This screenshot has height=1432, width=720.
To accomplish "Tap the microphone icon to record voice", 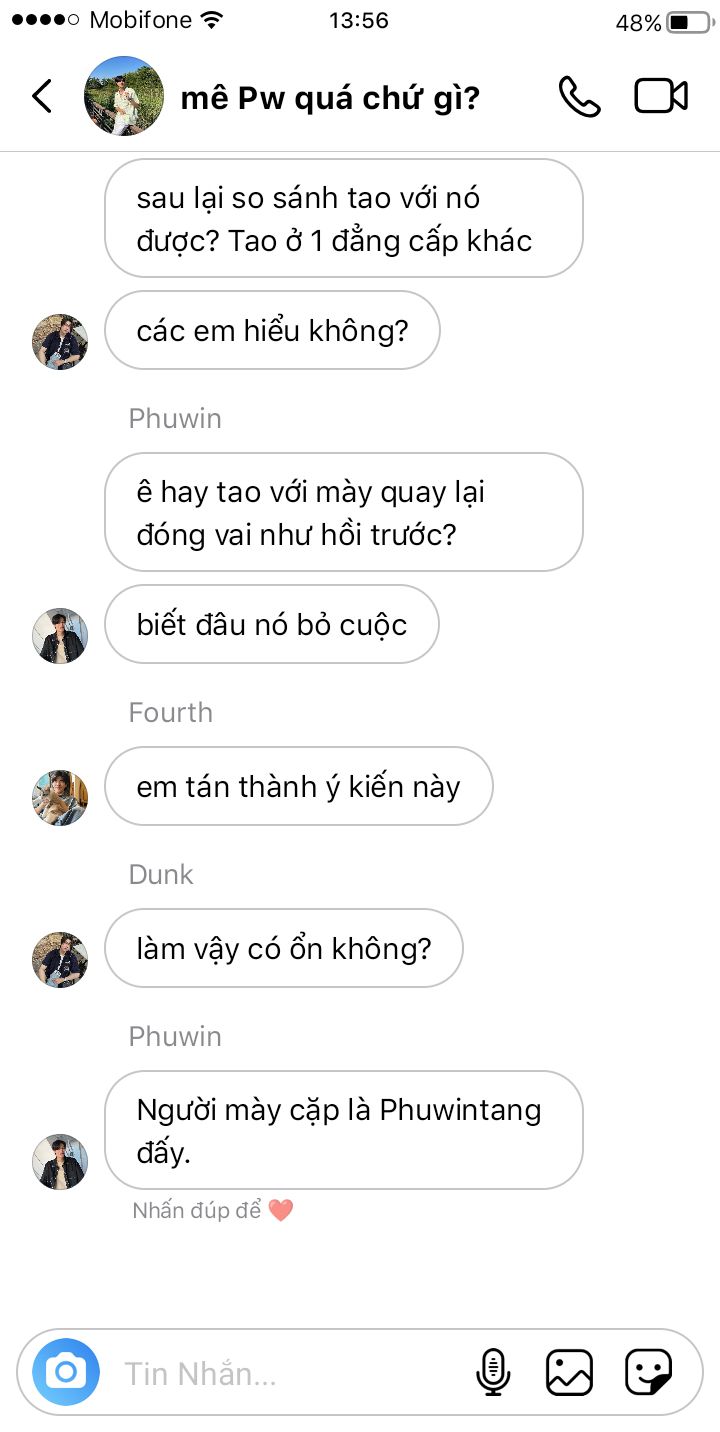I will pyautogui.click(x=492, y=1372).
